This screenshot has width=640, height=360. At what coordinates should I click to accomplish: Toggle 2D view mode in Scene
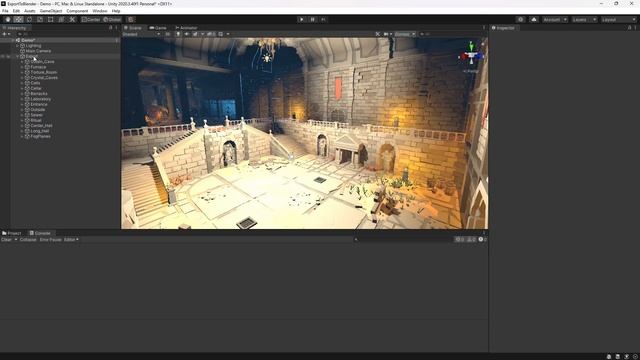[168, 34]
